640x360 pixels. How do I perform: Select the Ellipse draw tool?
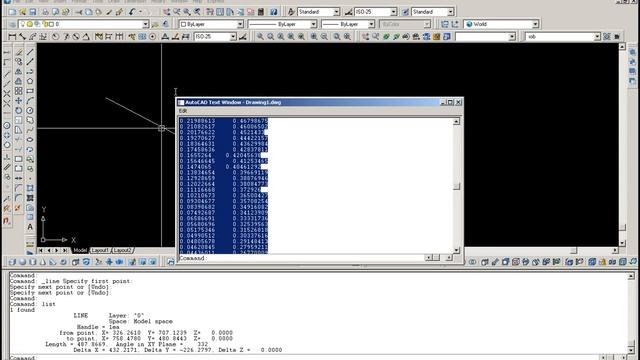(30, 140)
